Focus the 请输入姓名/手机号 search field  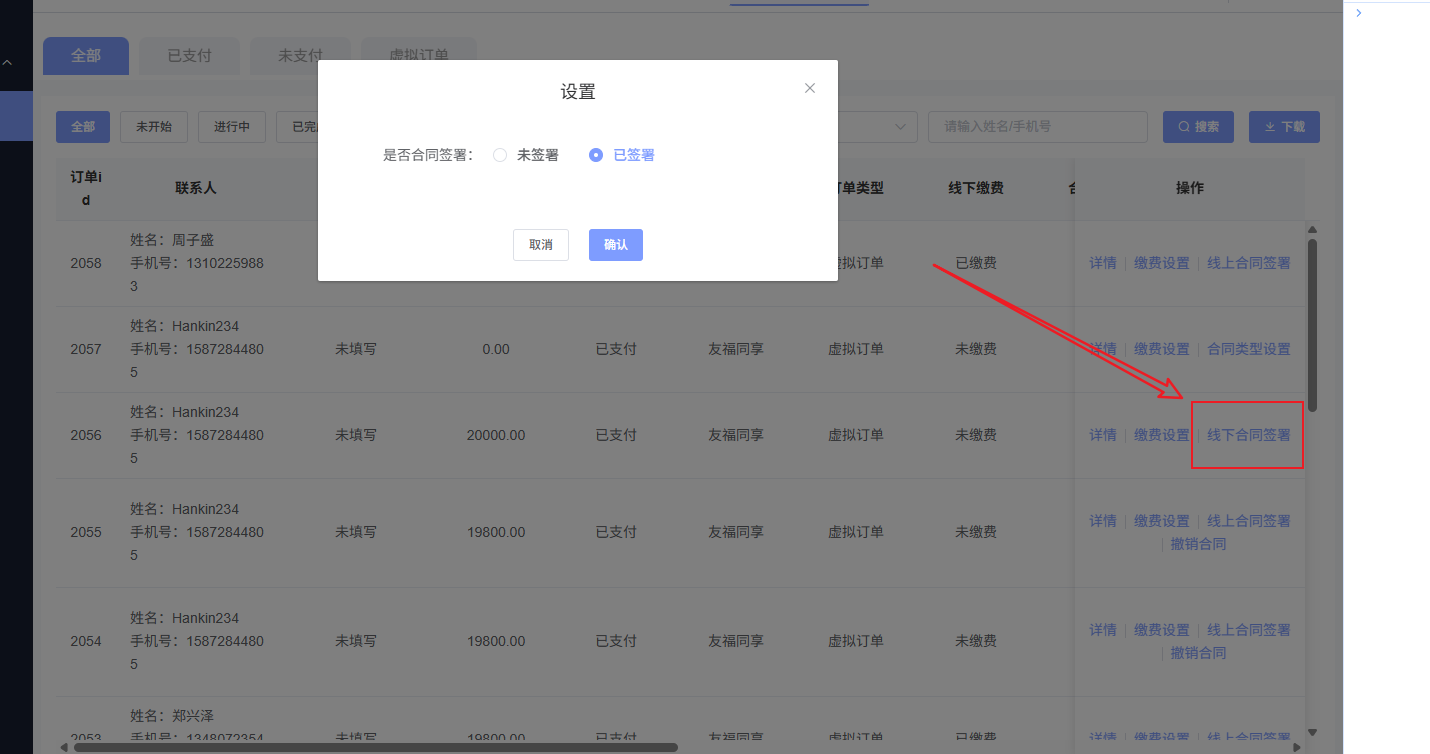click(1037, 127)
